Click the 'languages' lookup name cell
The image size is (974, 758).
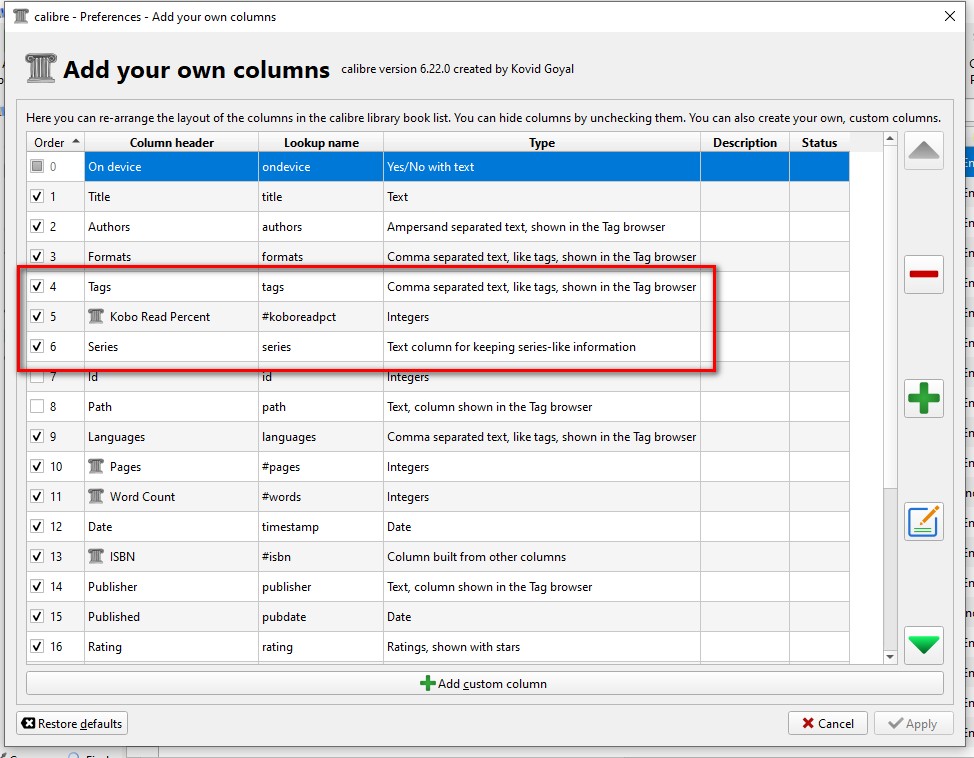[321, 436]
